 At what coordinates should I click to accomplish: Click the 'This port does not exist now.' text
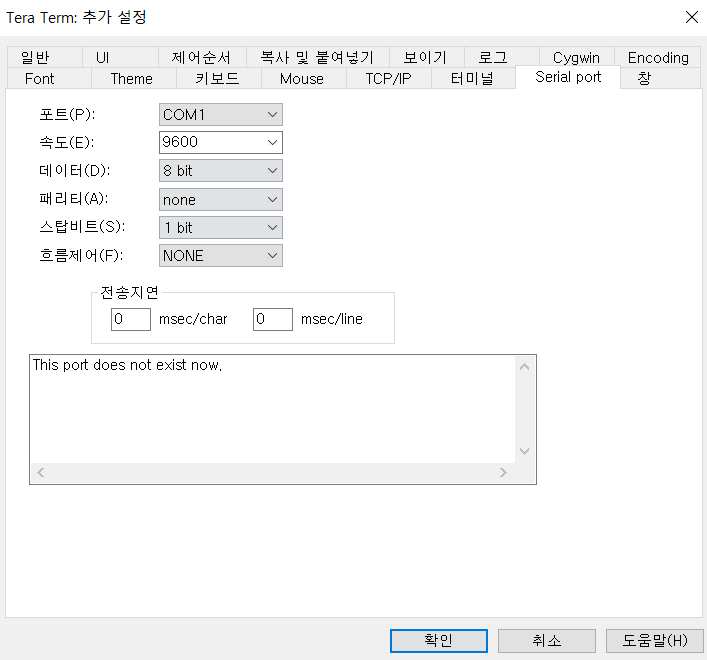click(x=127, y=365)
